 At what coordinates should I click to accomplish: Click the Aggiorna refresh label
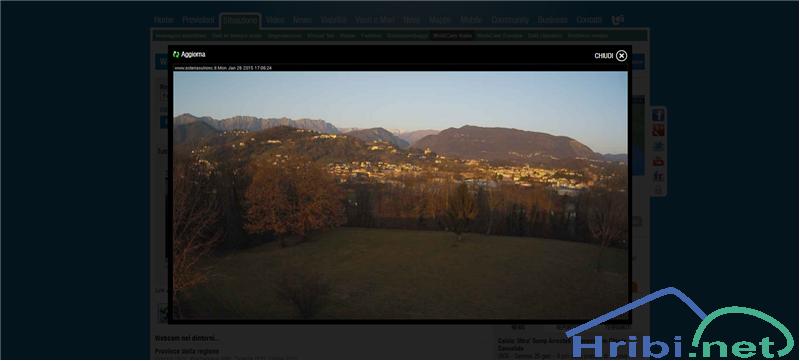[193, 54]
